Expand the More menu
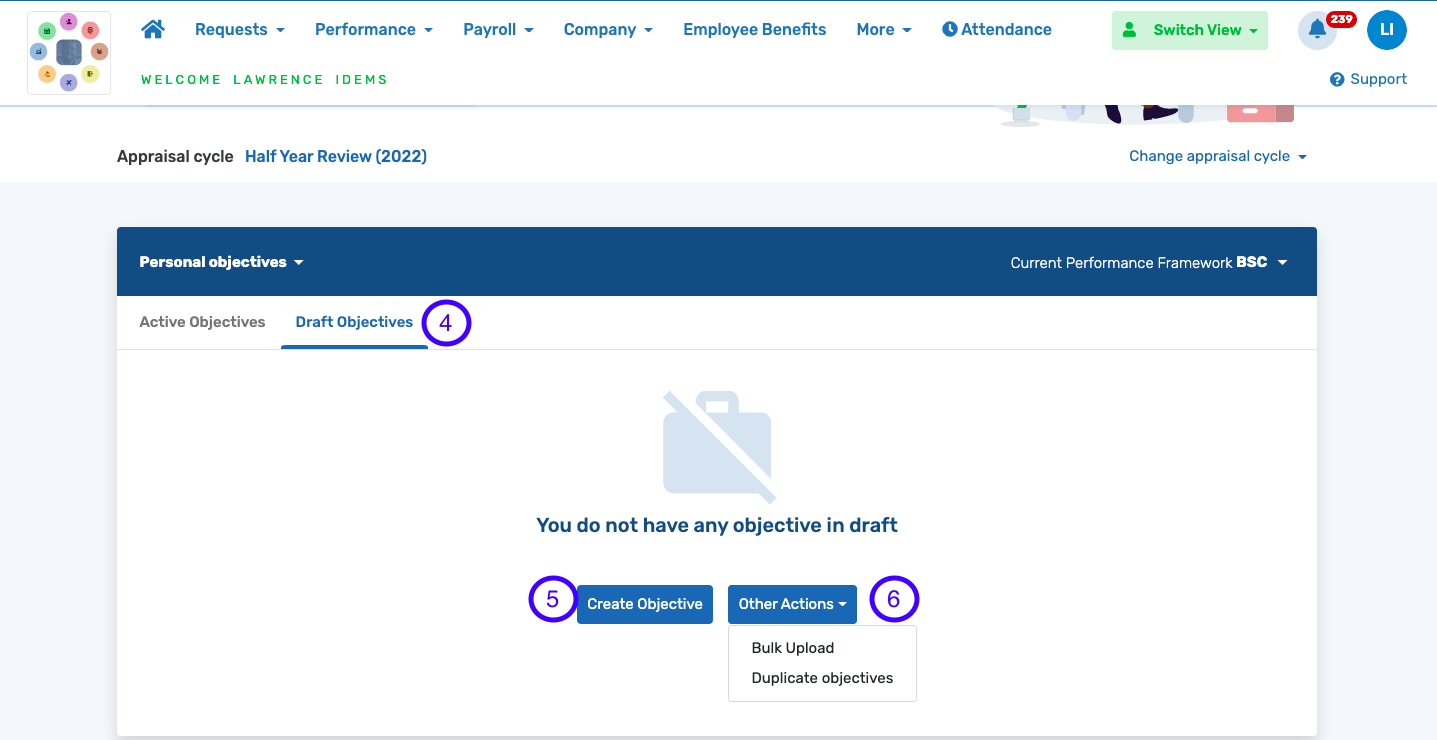 pos(884,29)
